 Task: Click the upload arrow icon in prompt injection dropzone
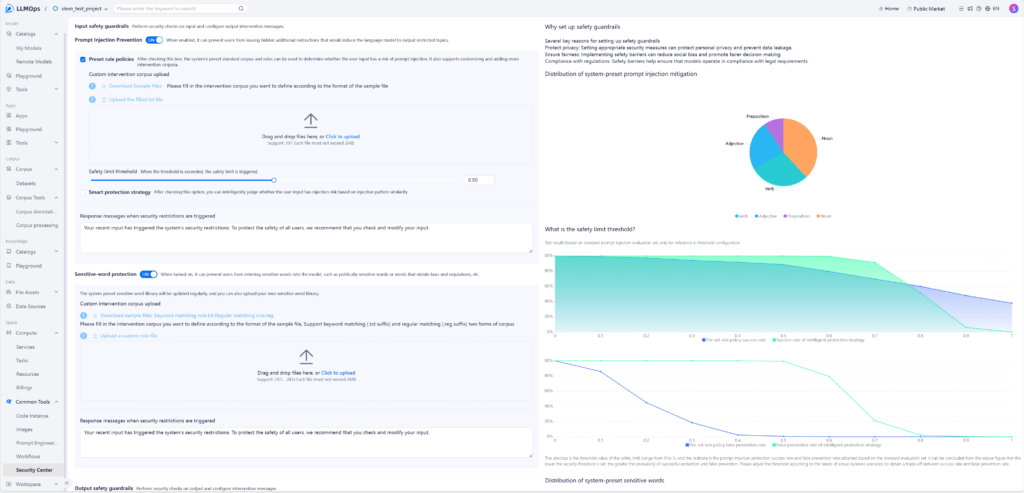pyautogui.click(x=310, y=119)
